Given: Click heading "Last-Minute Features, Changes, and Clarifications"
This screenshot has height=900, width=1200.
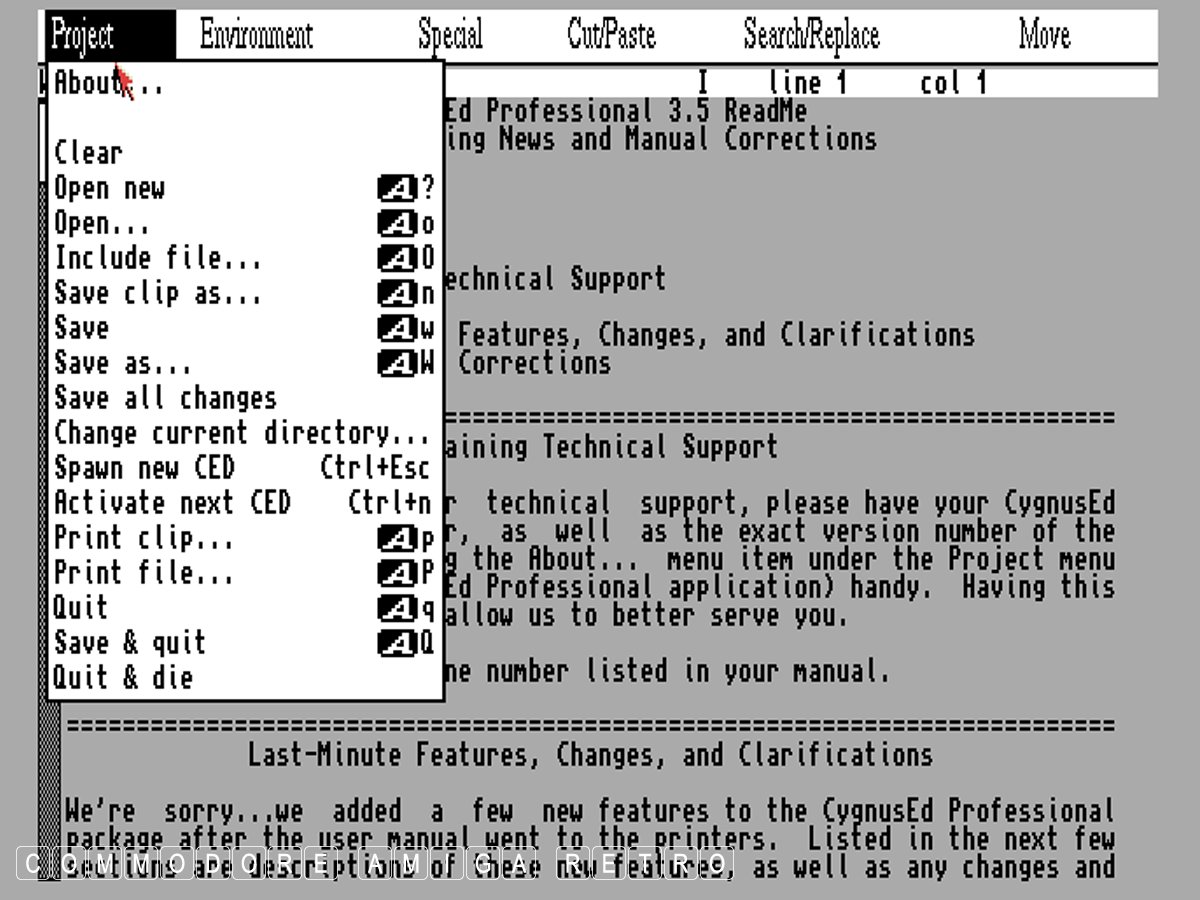Looking at the screenshot, I should 591,754.
